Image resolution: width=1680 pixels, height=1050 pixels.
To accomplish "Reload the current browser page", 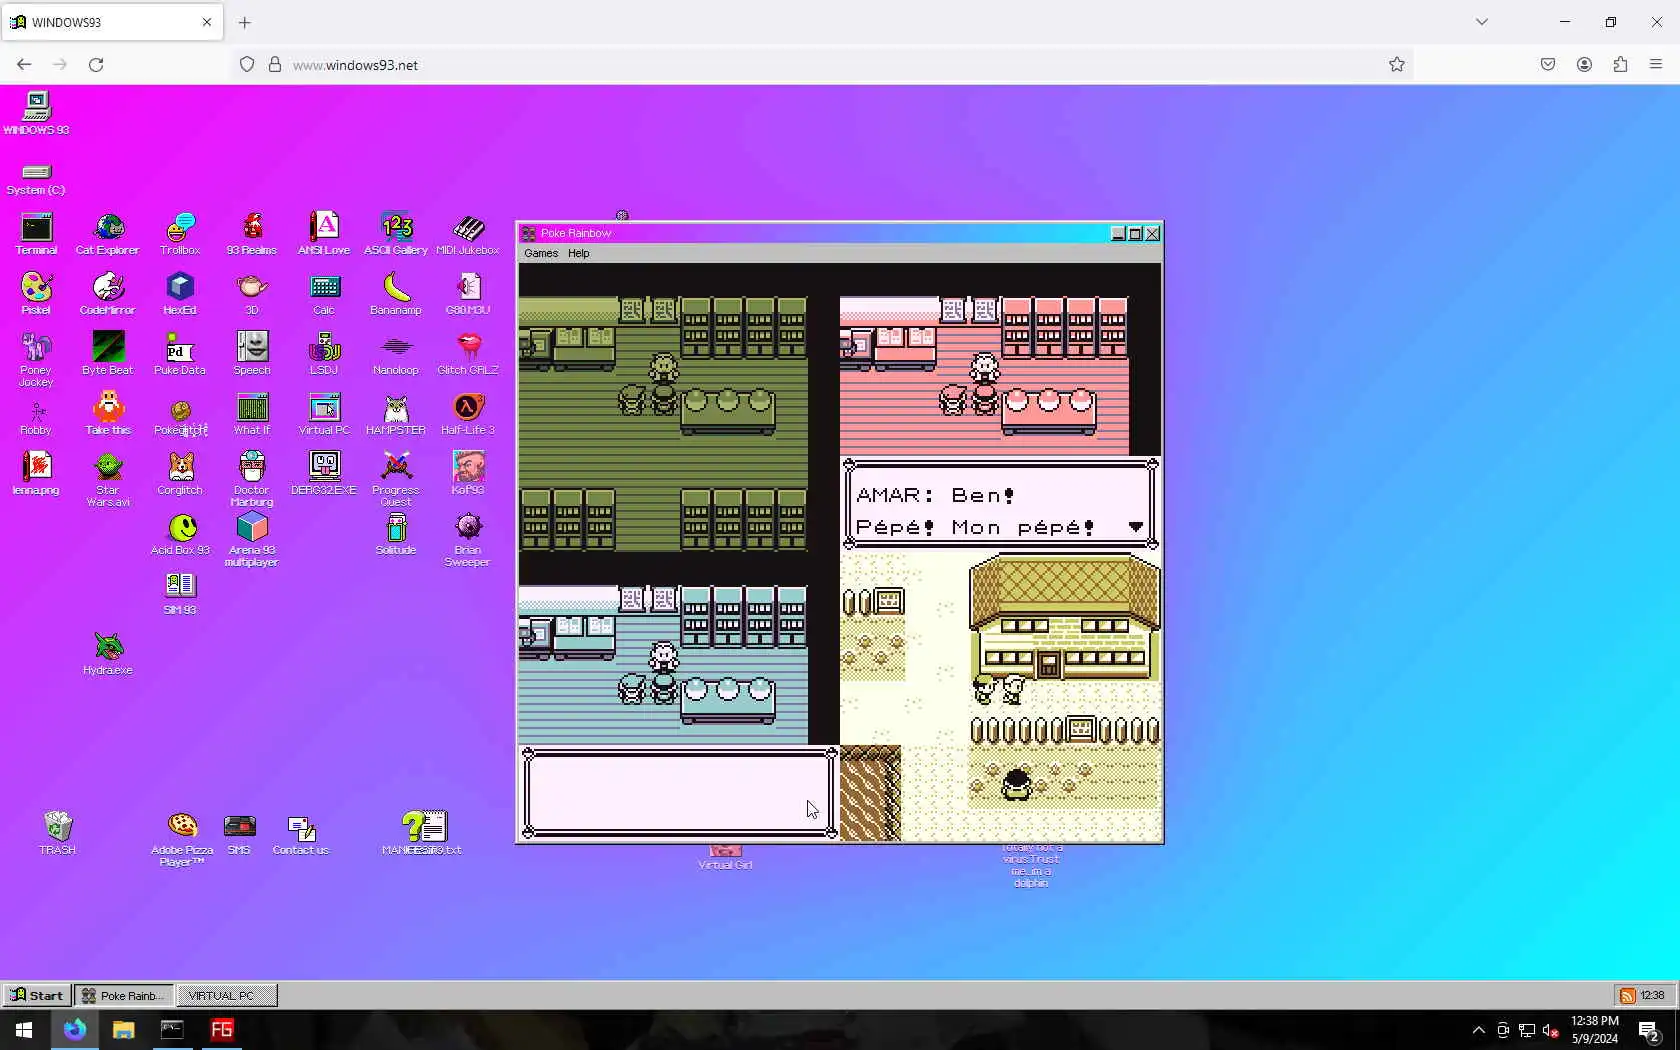I will (x=96, y=65).
